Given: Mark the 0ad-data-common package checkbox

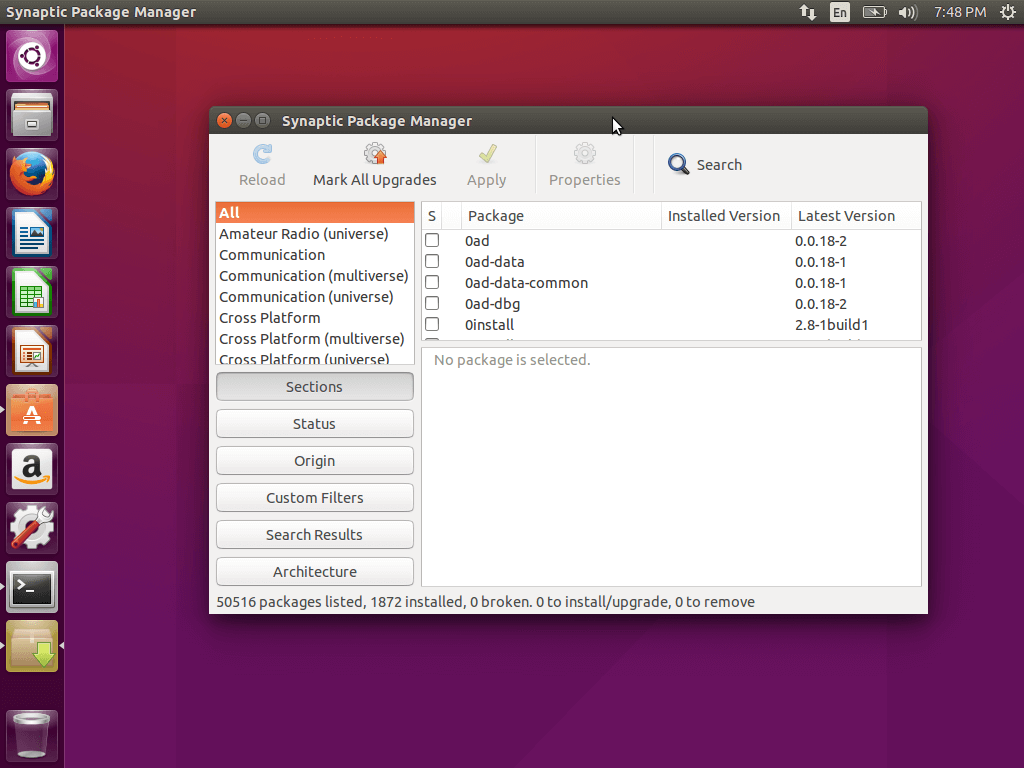Looking at the screenshot, I should pyautogui.click(x=432, y=283).
